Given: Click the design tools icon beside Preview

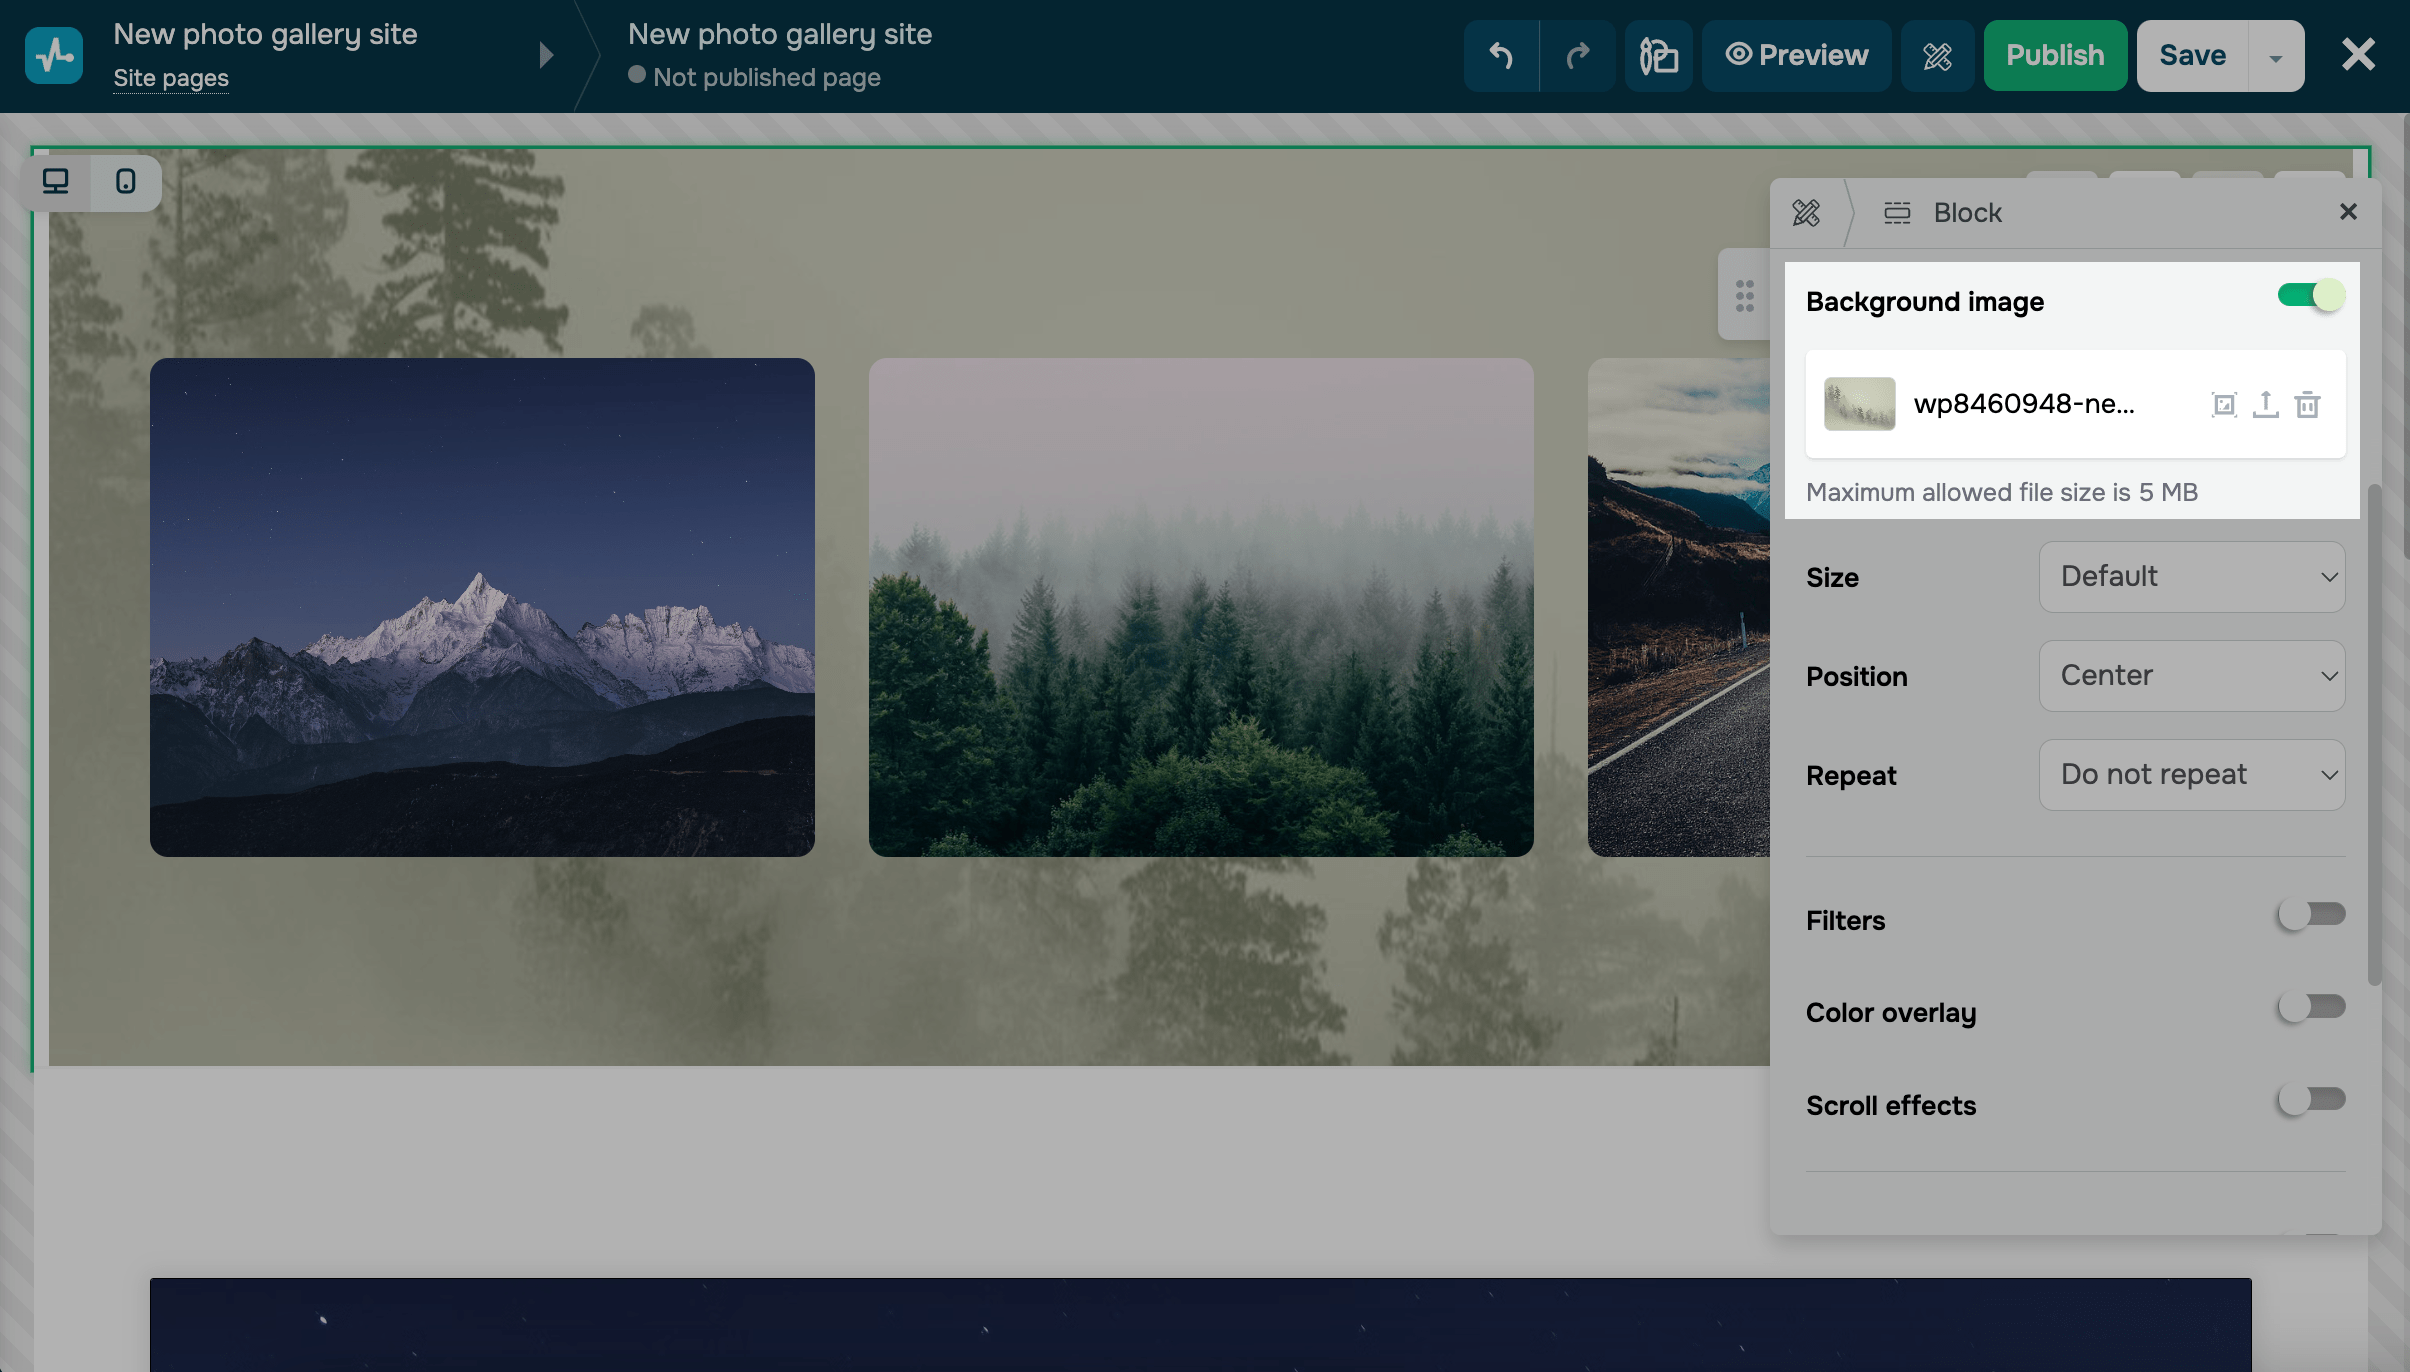Looking at the screenshot, I should (x=1937, y=56).
